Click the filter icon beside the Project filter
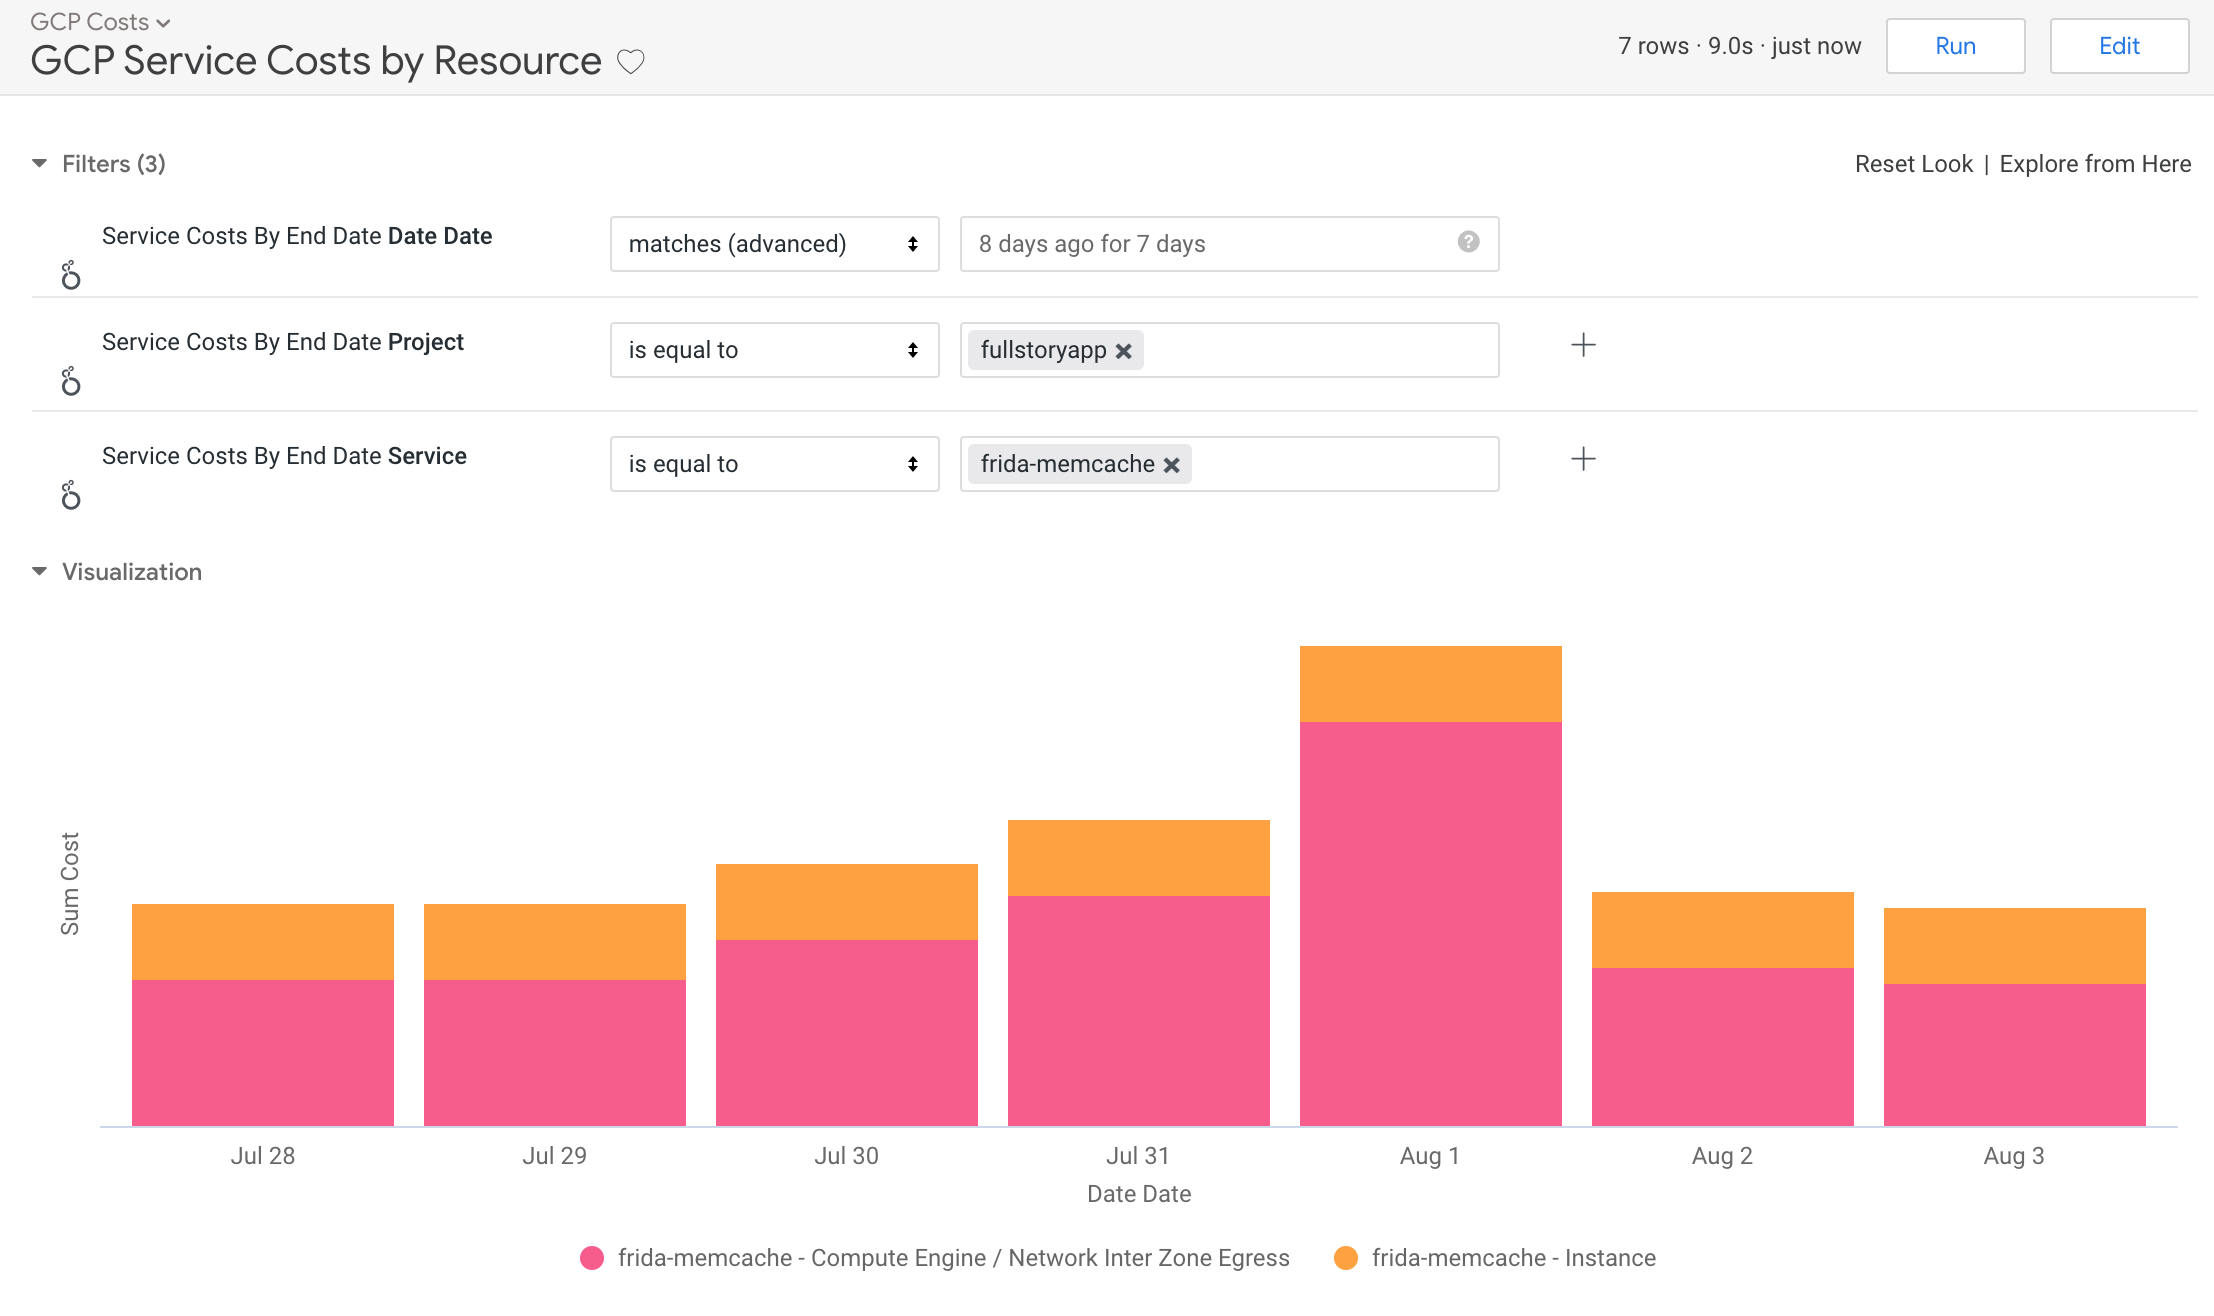The height and width of the screenshot is (1316, 2214). (x=70, y=380)
